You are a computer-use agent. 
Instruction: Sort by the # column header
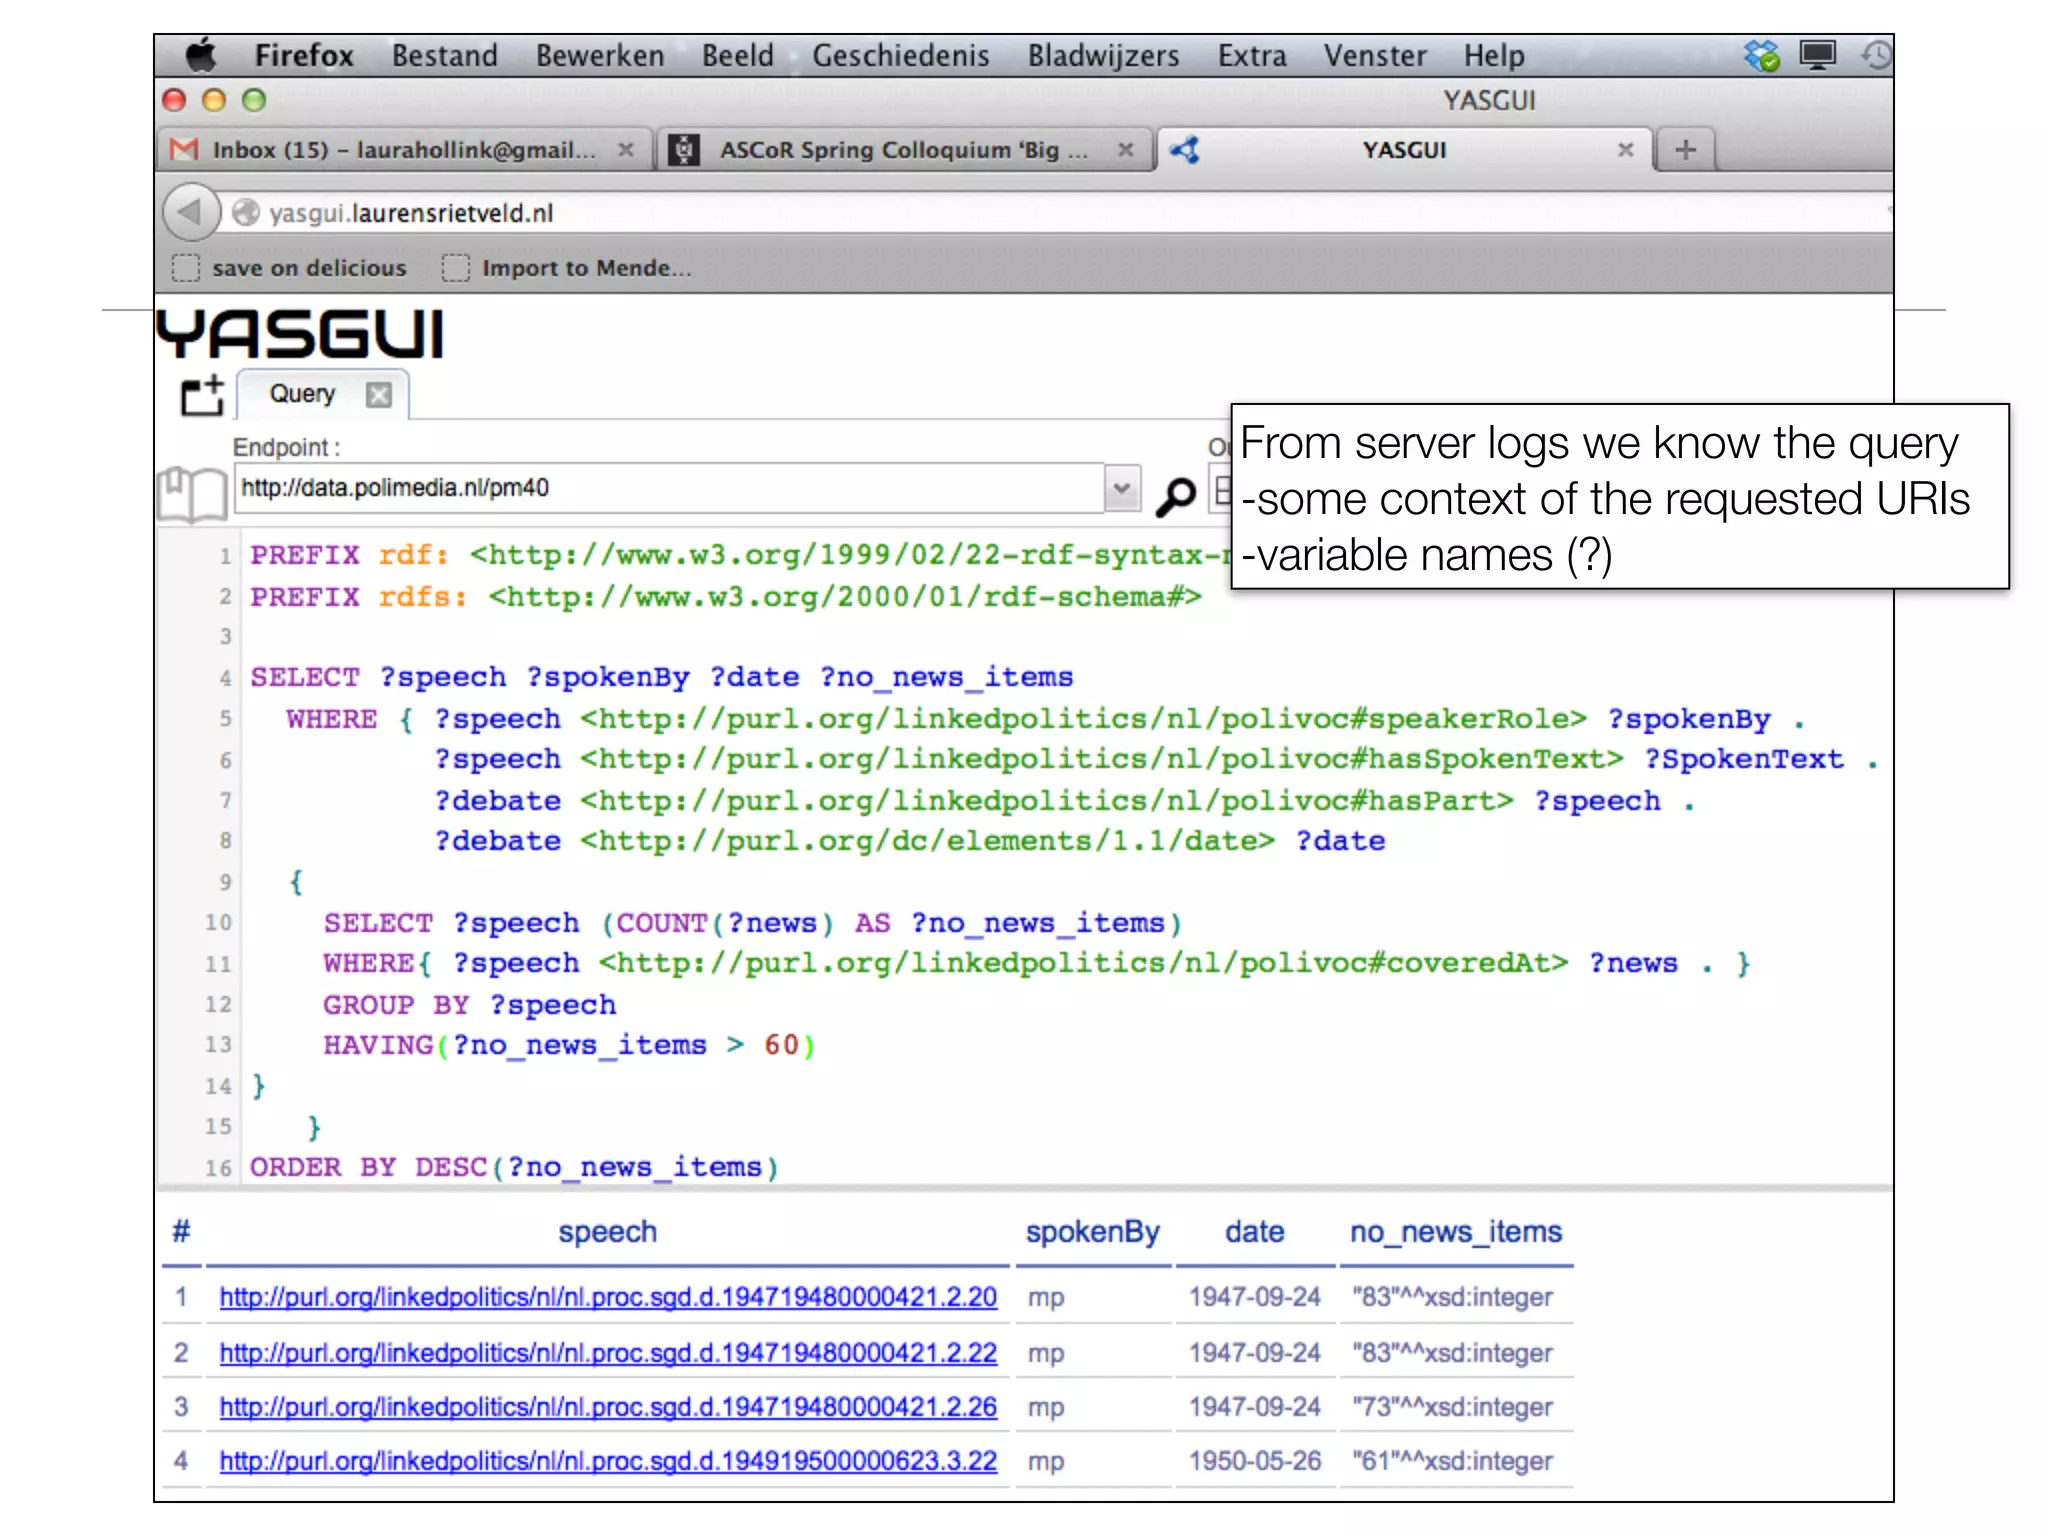181,1232
